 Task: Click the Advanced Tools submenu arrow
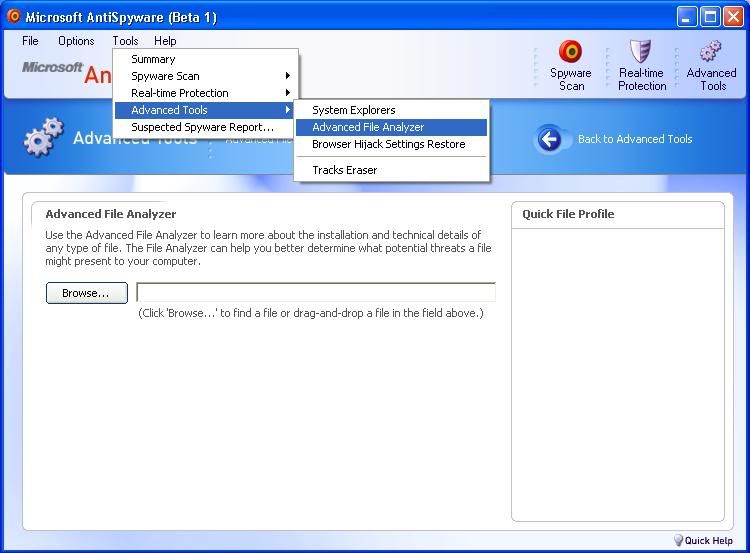click(x=287, y=110)
